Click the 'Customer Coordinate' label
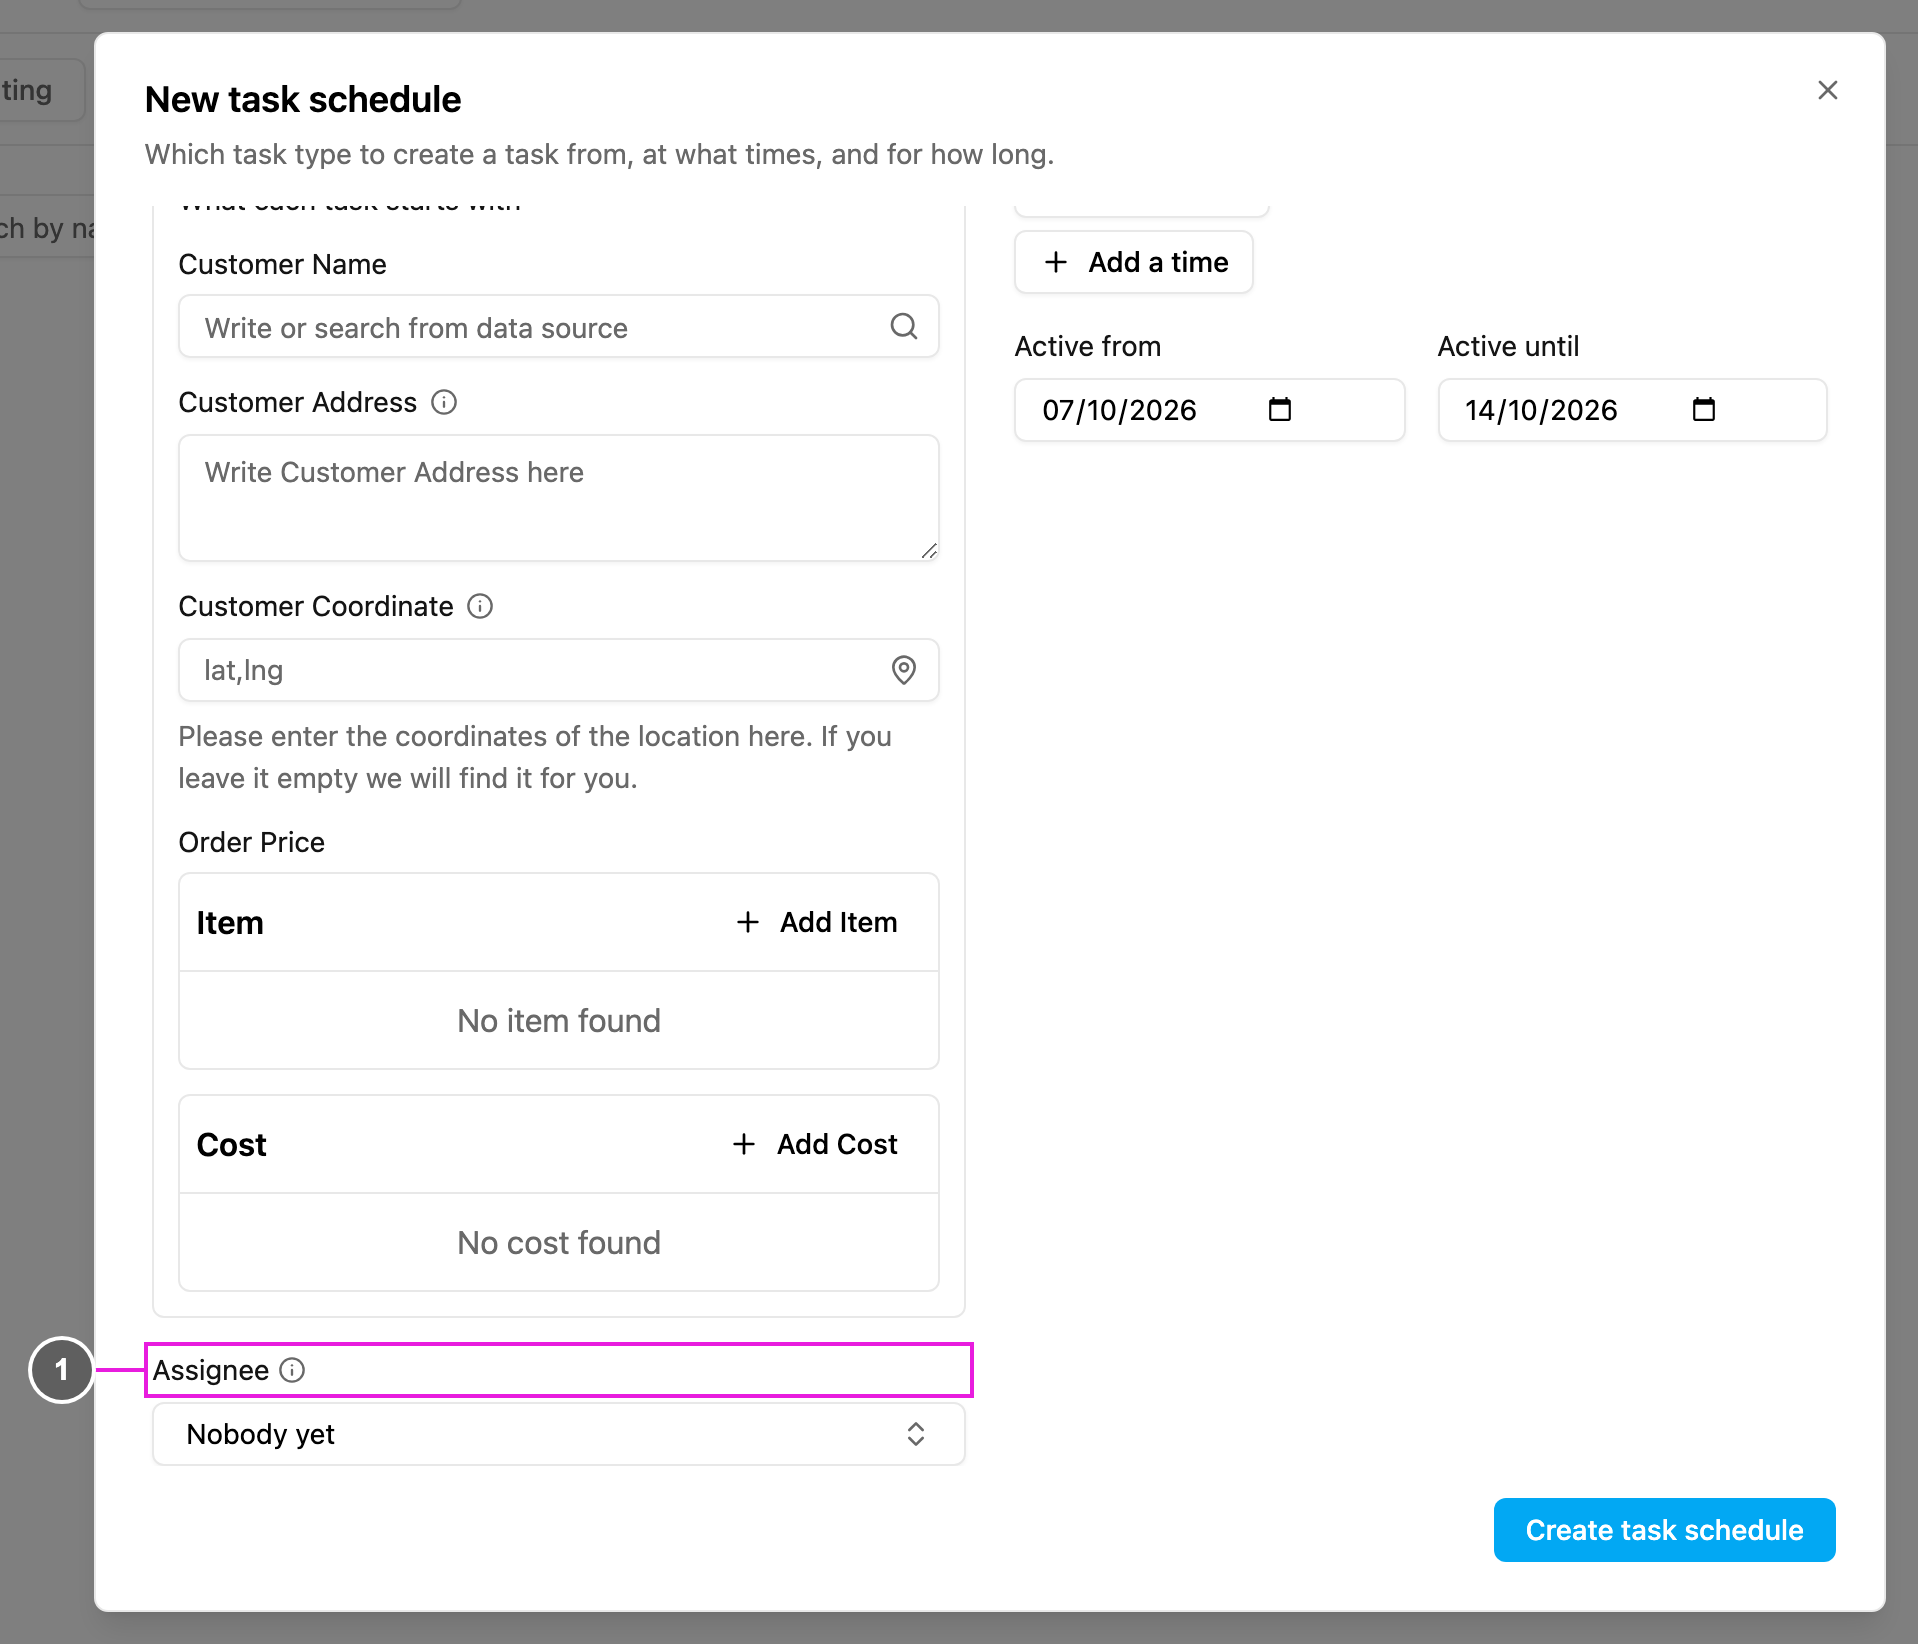The width and height of the screenshot is (1918, 1644). [x=316, y=606]
